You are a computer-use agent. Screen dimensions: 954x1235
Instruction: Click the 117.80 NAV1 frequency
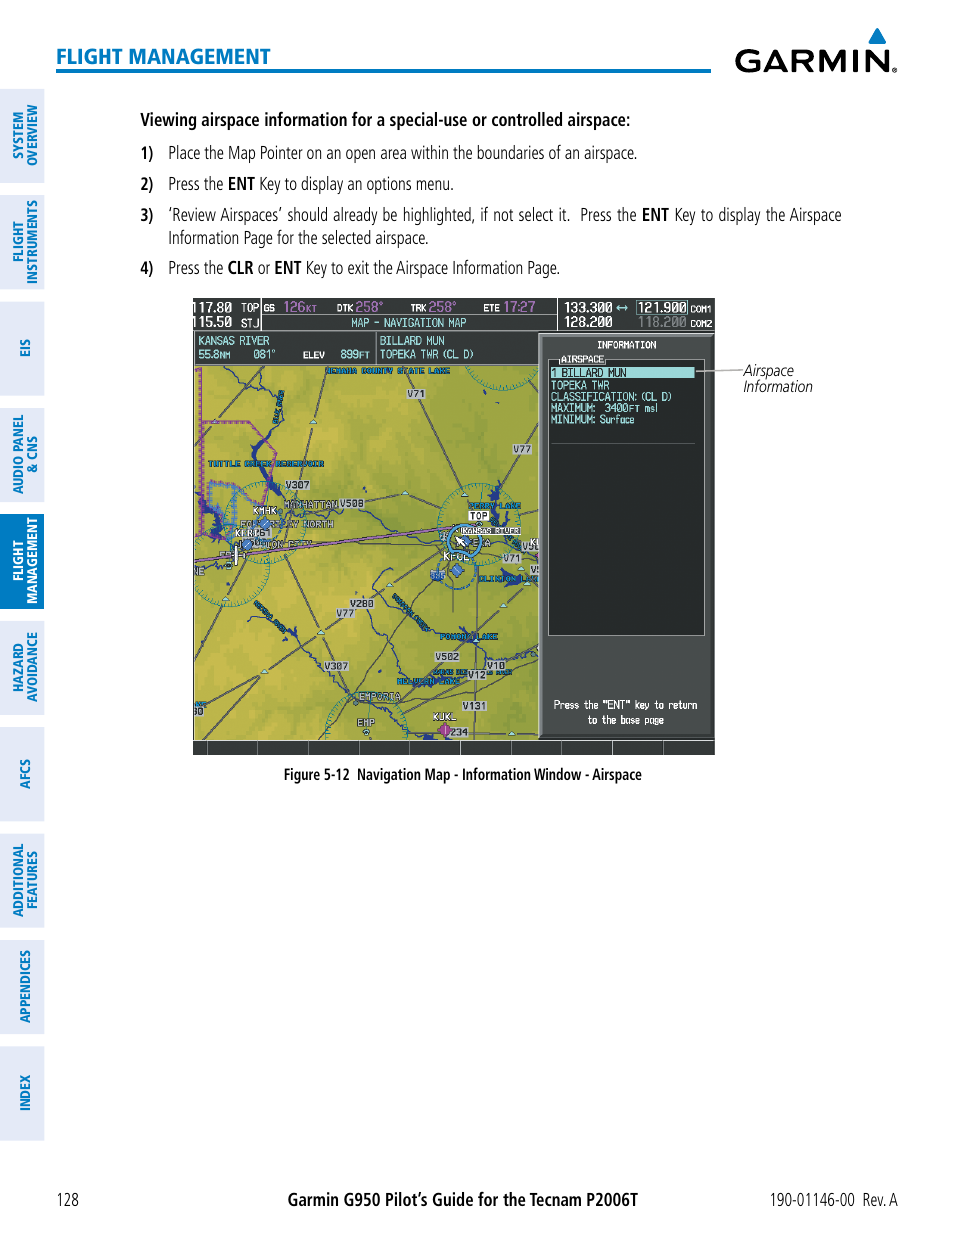(214, 308)
